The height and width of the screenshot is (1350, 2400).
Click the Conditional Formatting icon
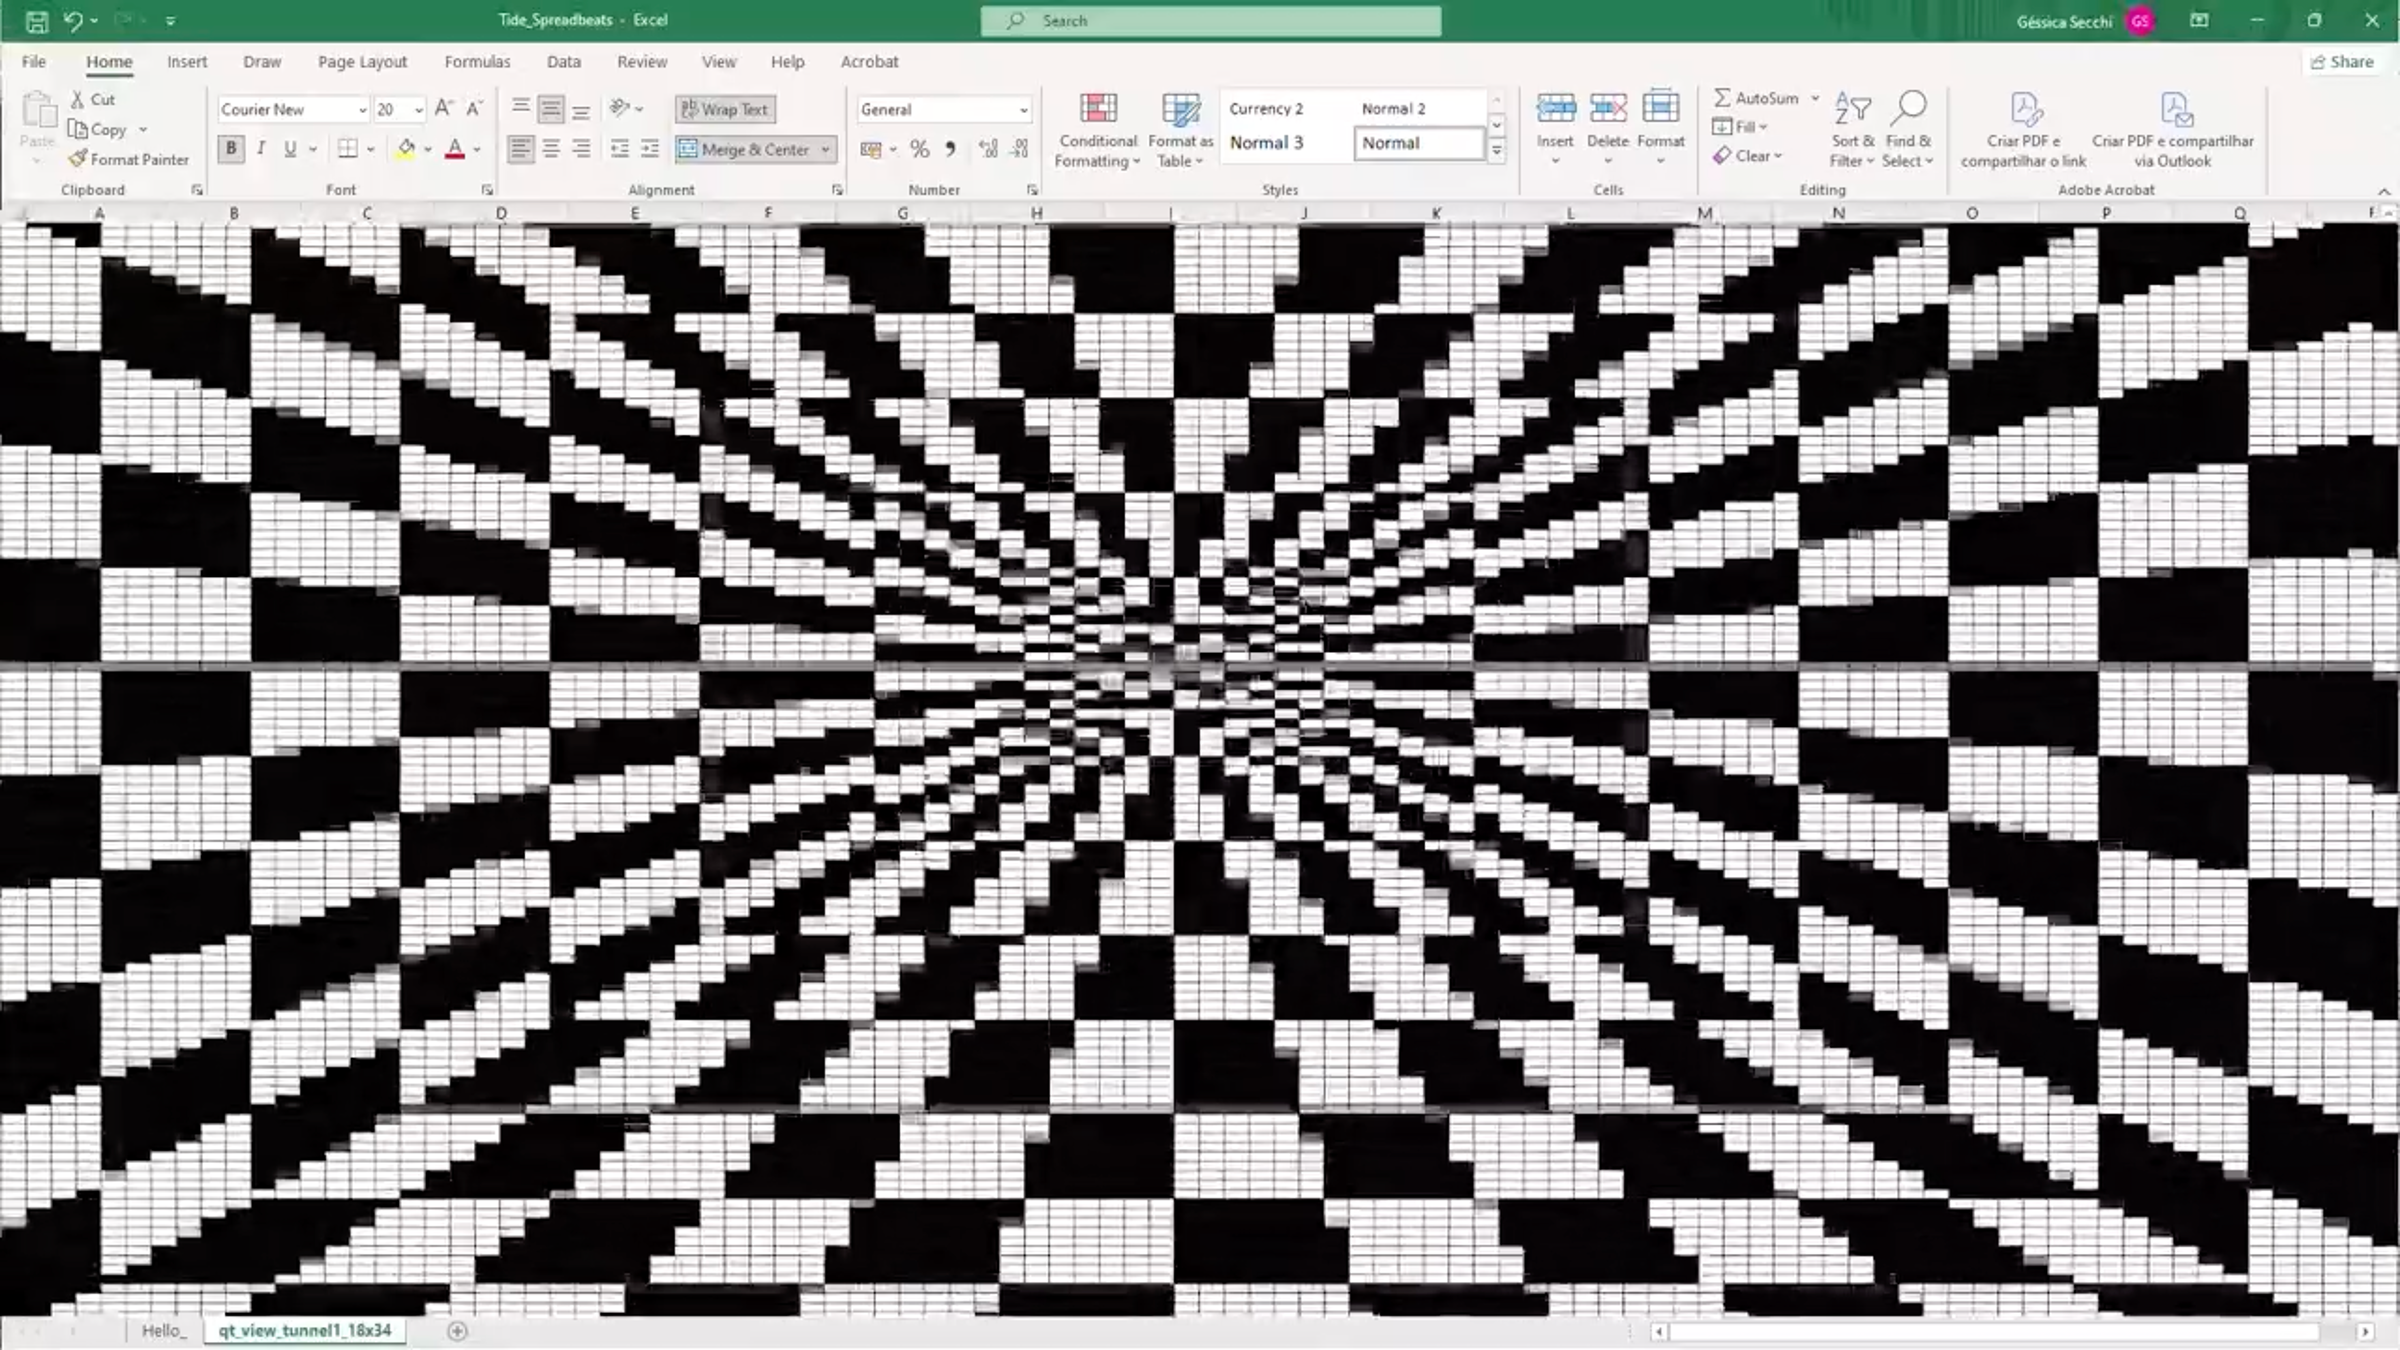coord(1097,110)
